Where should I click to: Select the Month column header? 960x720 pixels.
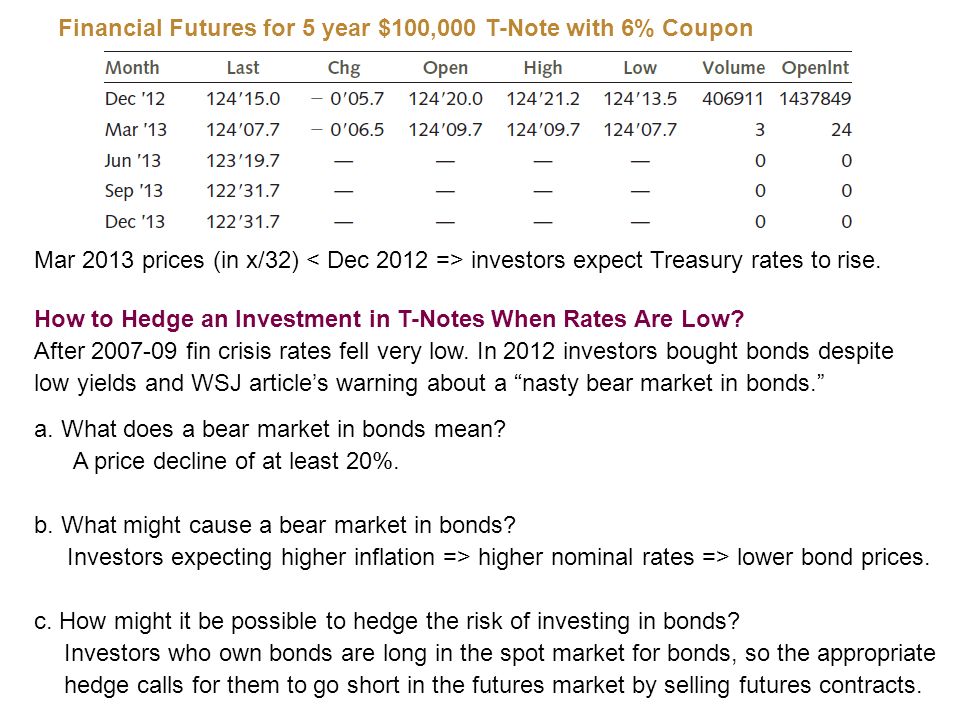[x=132, y=67]
